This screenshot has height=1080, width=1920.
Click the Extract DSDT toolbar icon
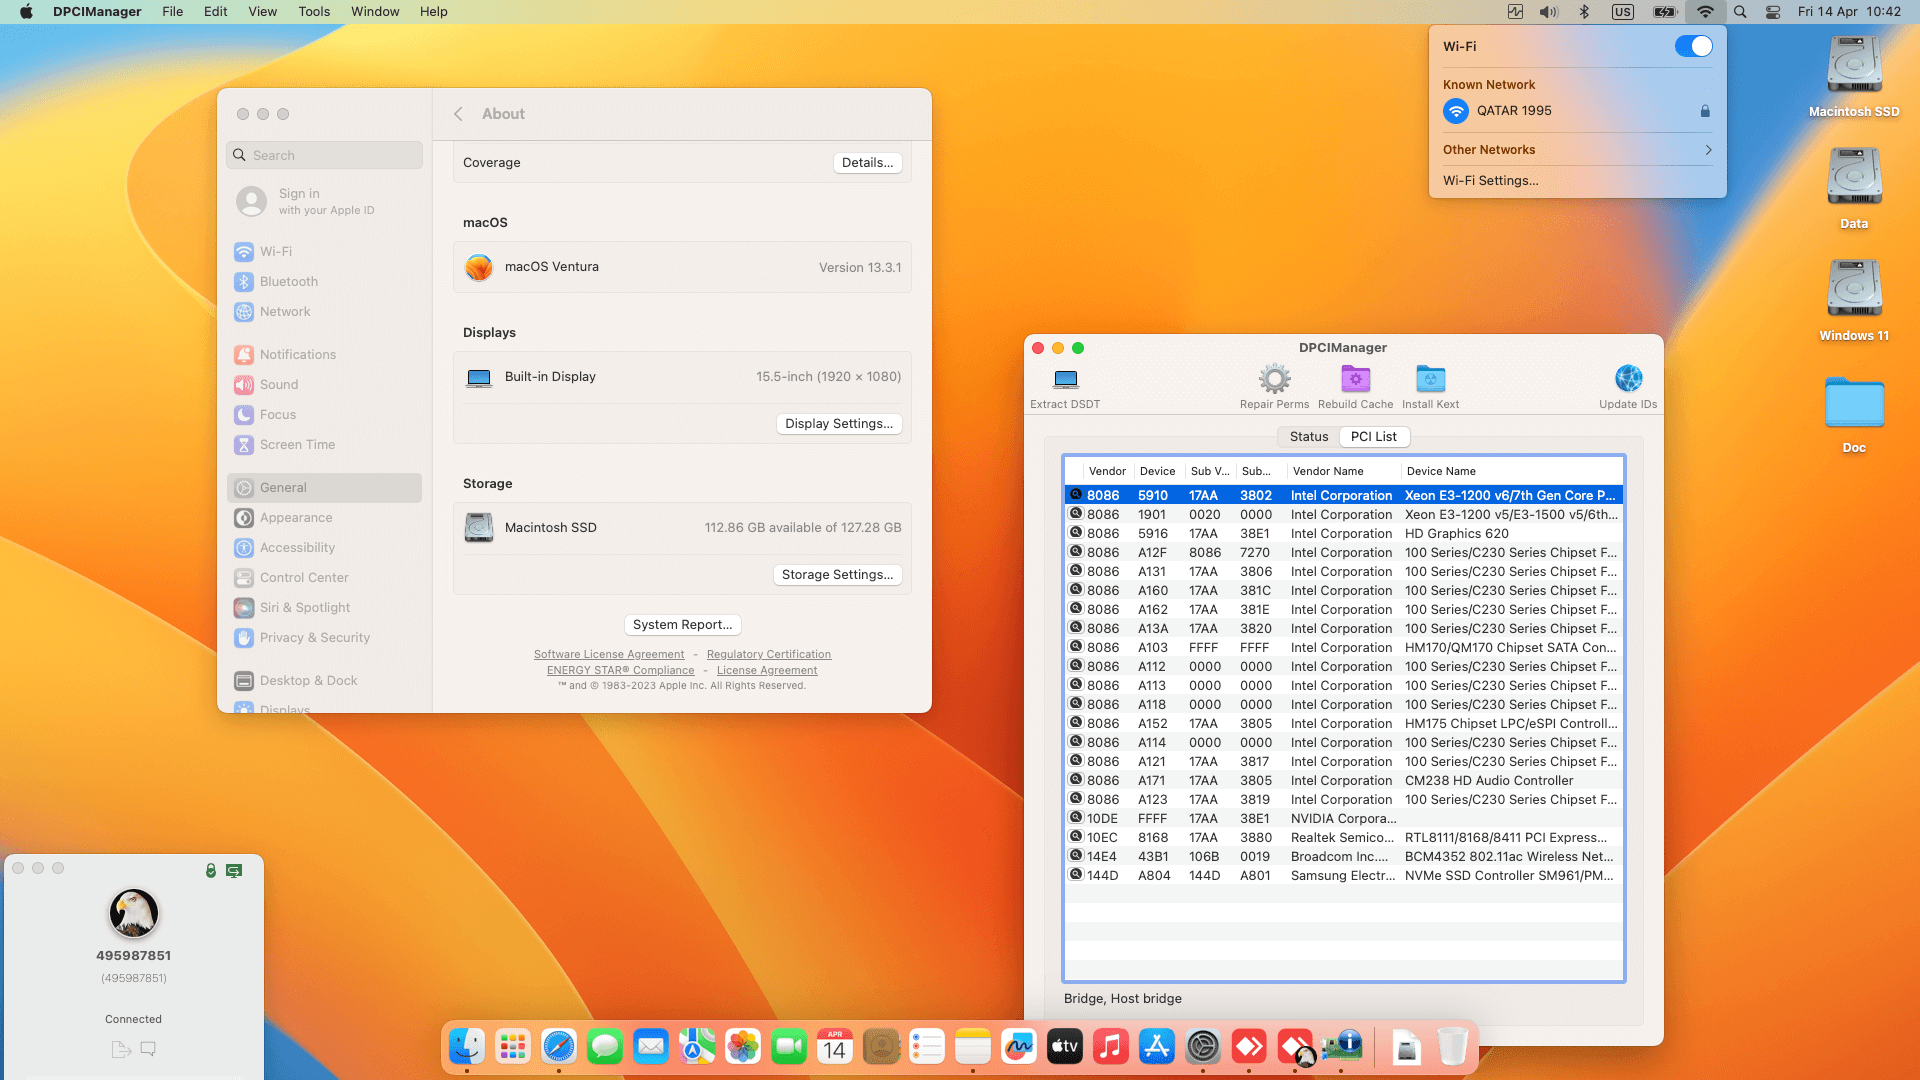[x=1066, y=380]
